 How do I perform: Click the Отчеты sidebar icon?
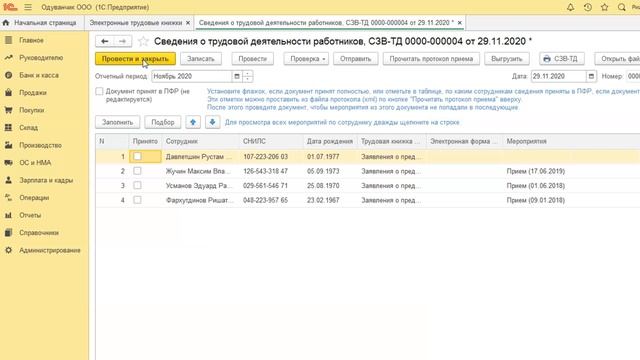8,215
